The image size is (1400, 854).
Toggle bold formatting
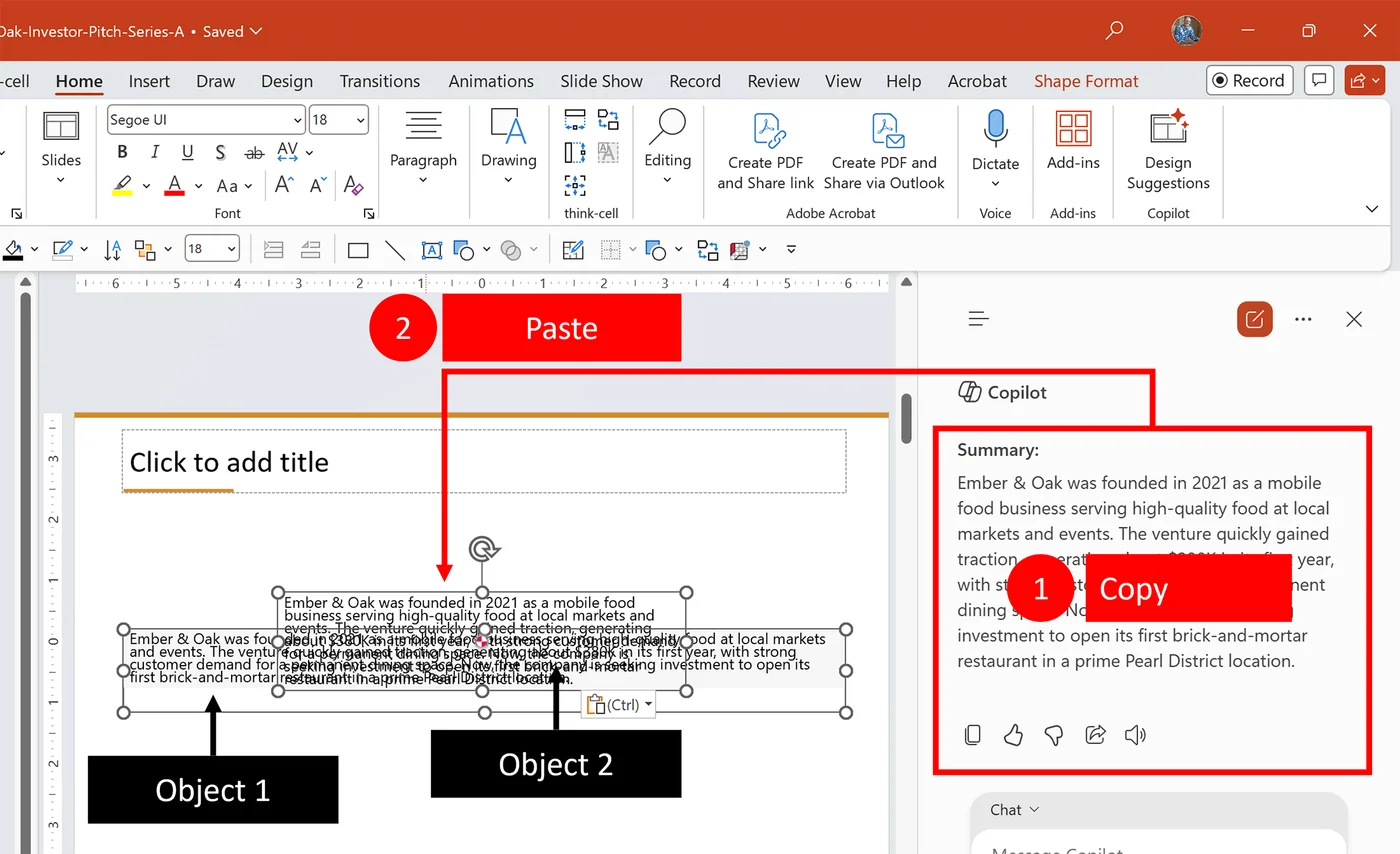click(122, 152)
